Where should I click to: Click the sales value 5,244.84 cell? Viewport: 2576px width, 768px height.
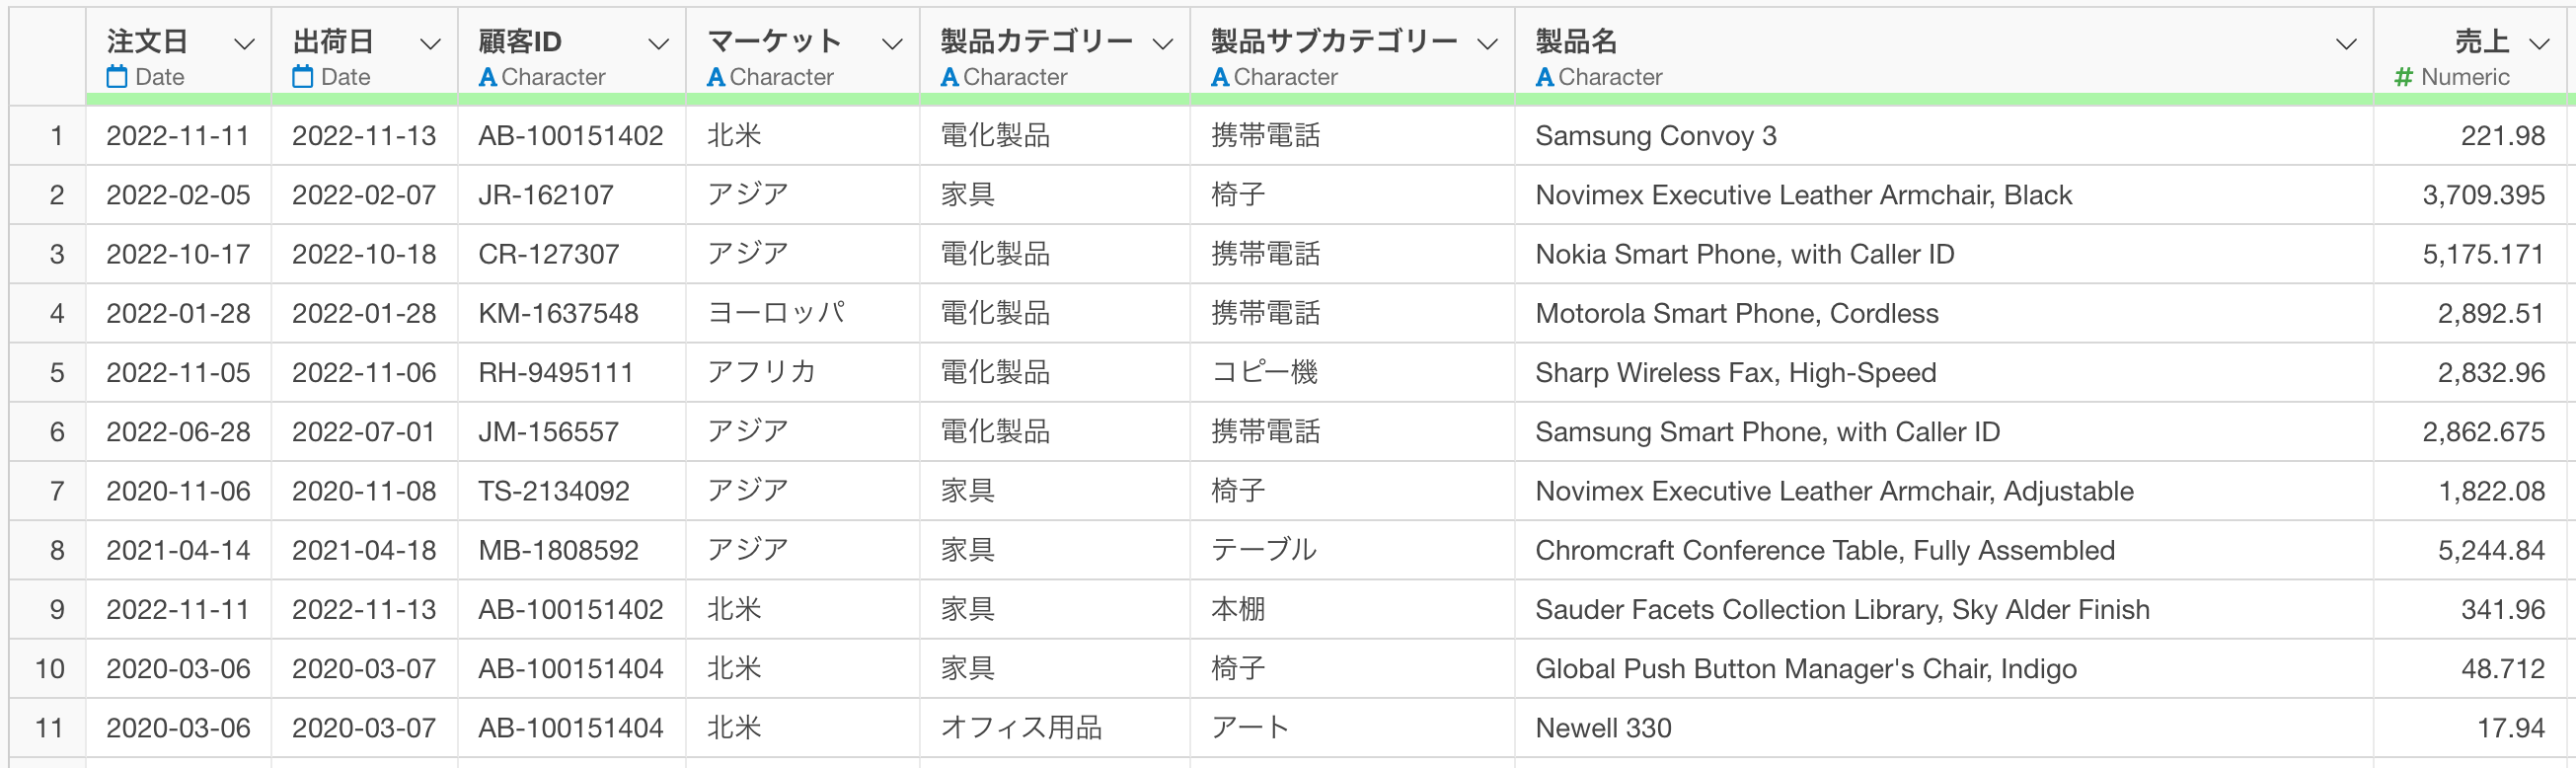(2490, 551)
